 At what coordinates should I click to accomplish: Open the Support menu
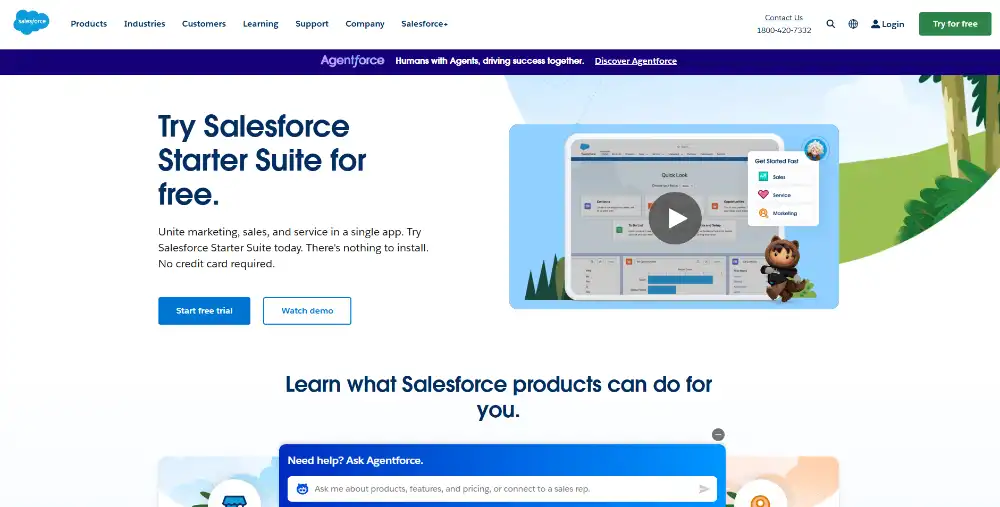pyautogui.click(x=312, y=24)
